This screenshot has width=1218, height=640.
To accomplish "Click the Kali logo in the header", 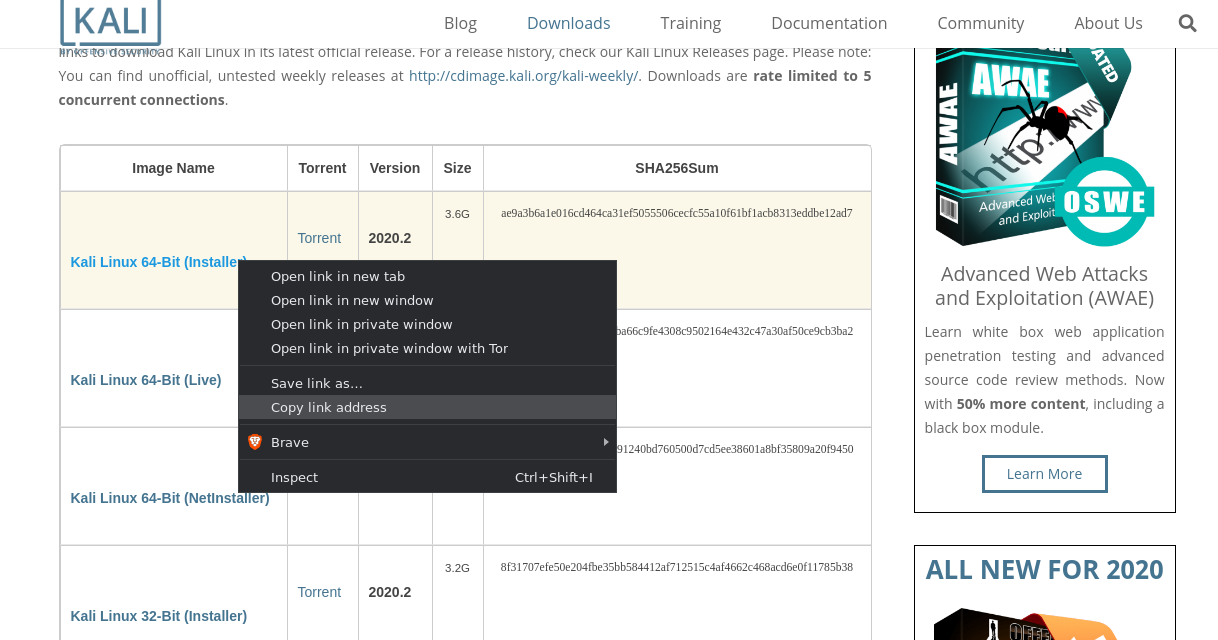I will [110, 23].
